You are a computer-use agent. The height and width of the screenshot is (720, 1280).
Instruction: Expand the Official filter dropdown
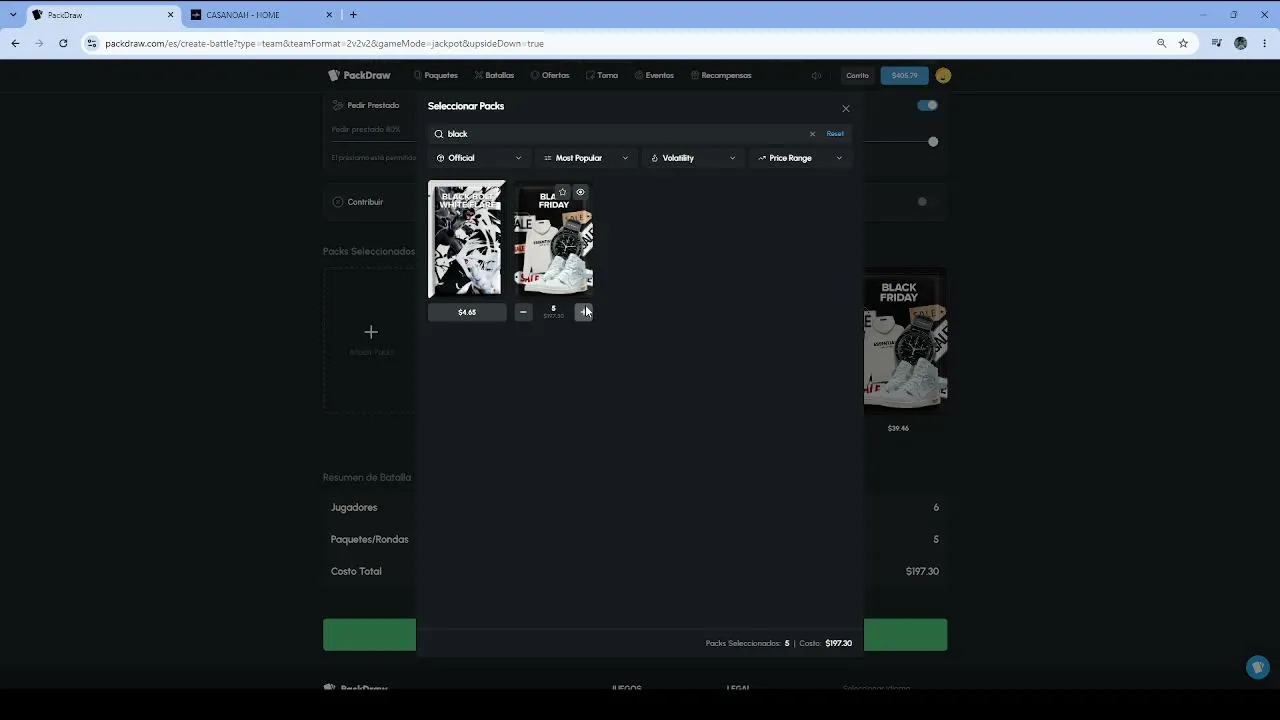click(x=479, y=158)
